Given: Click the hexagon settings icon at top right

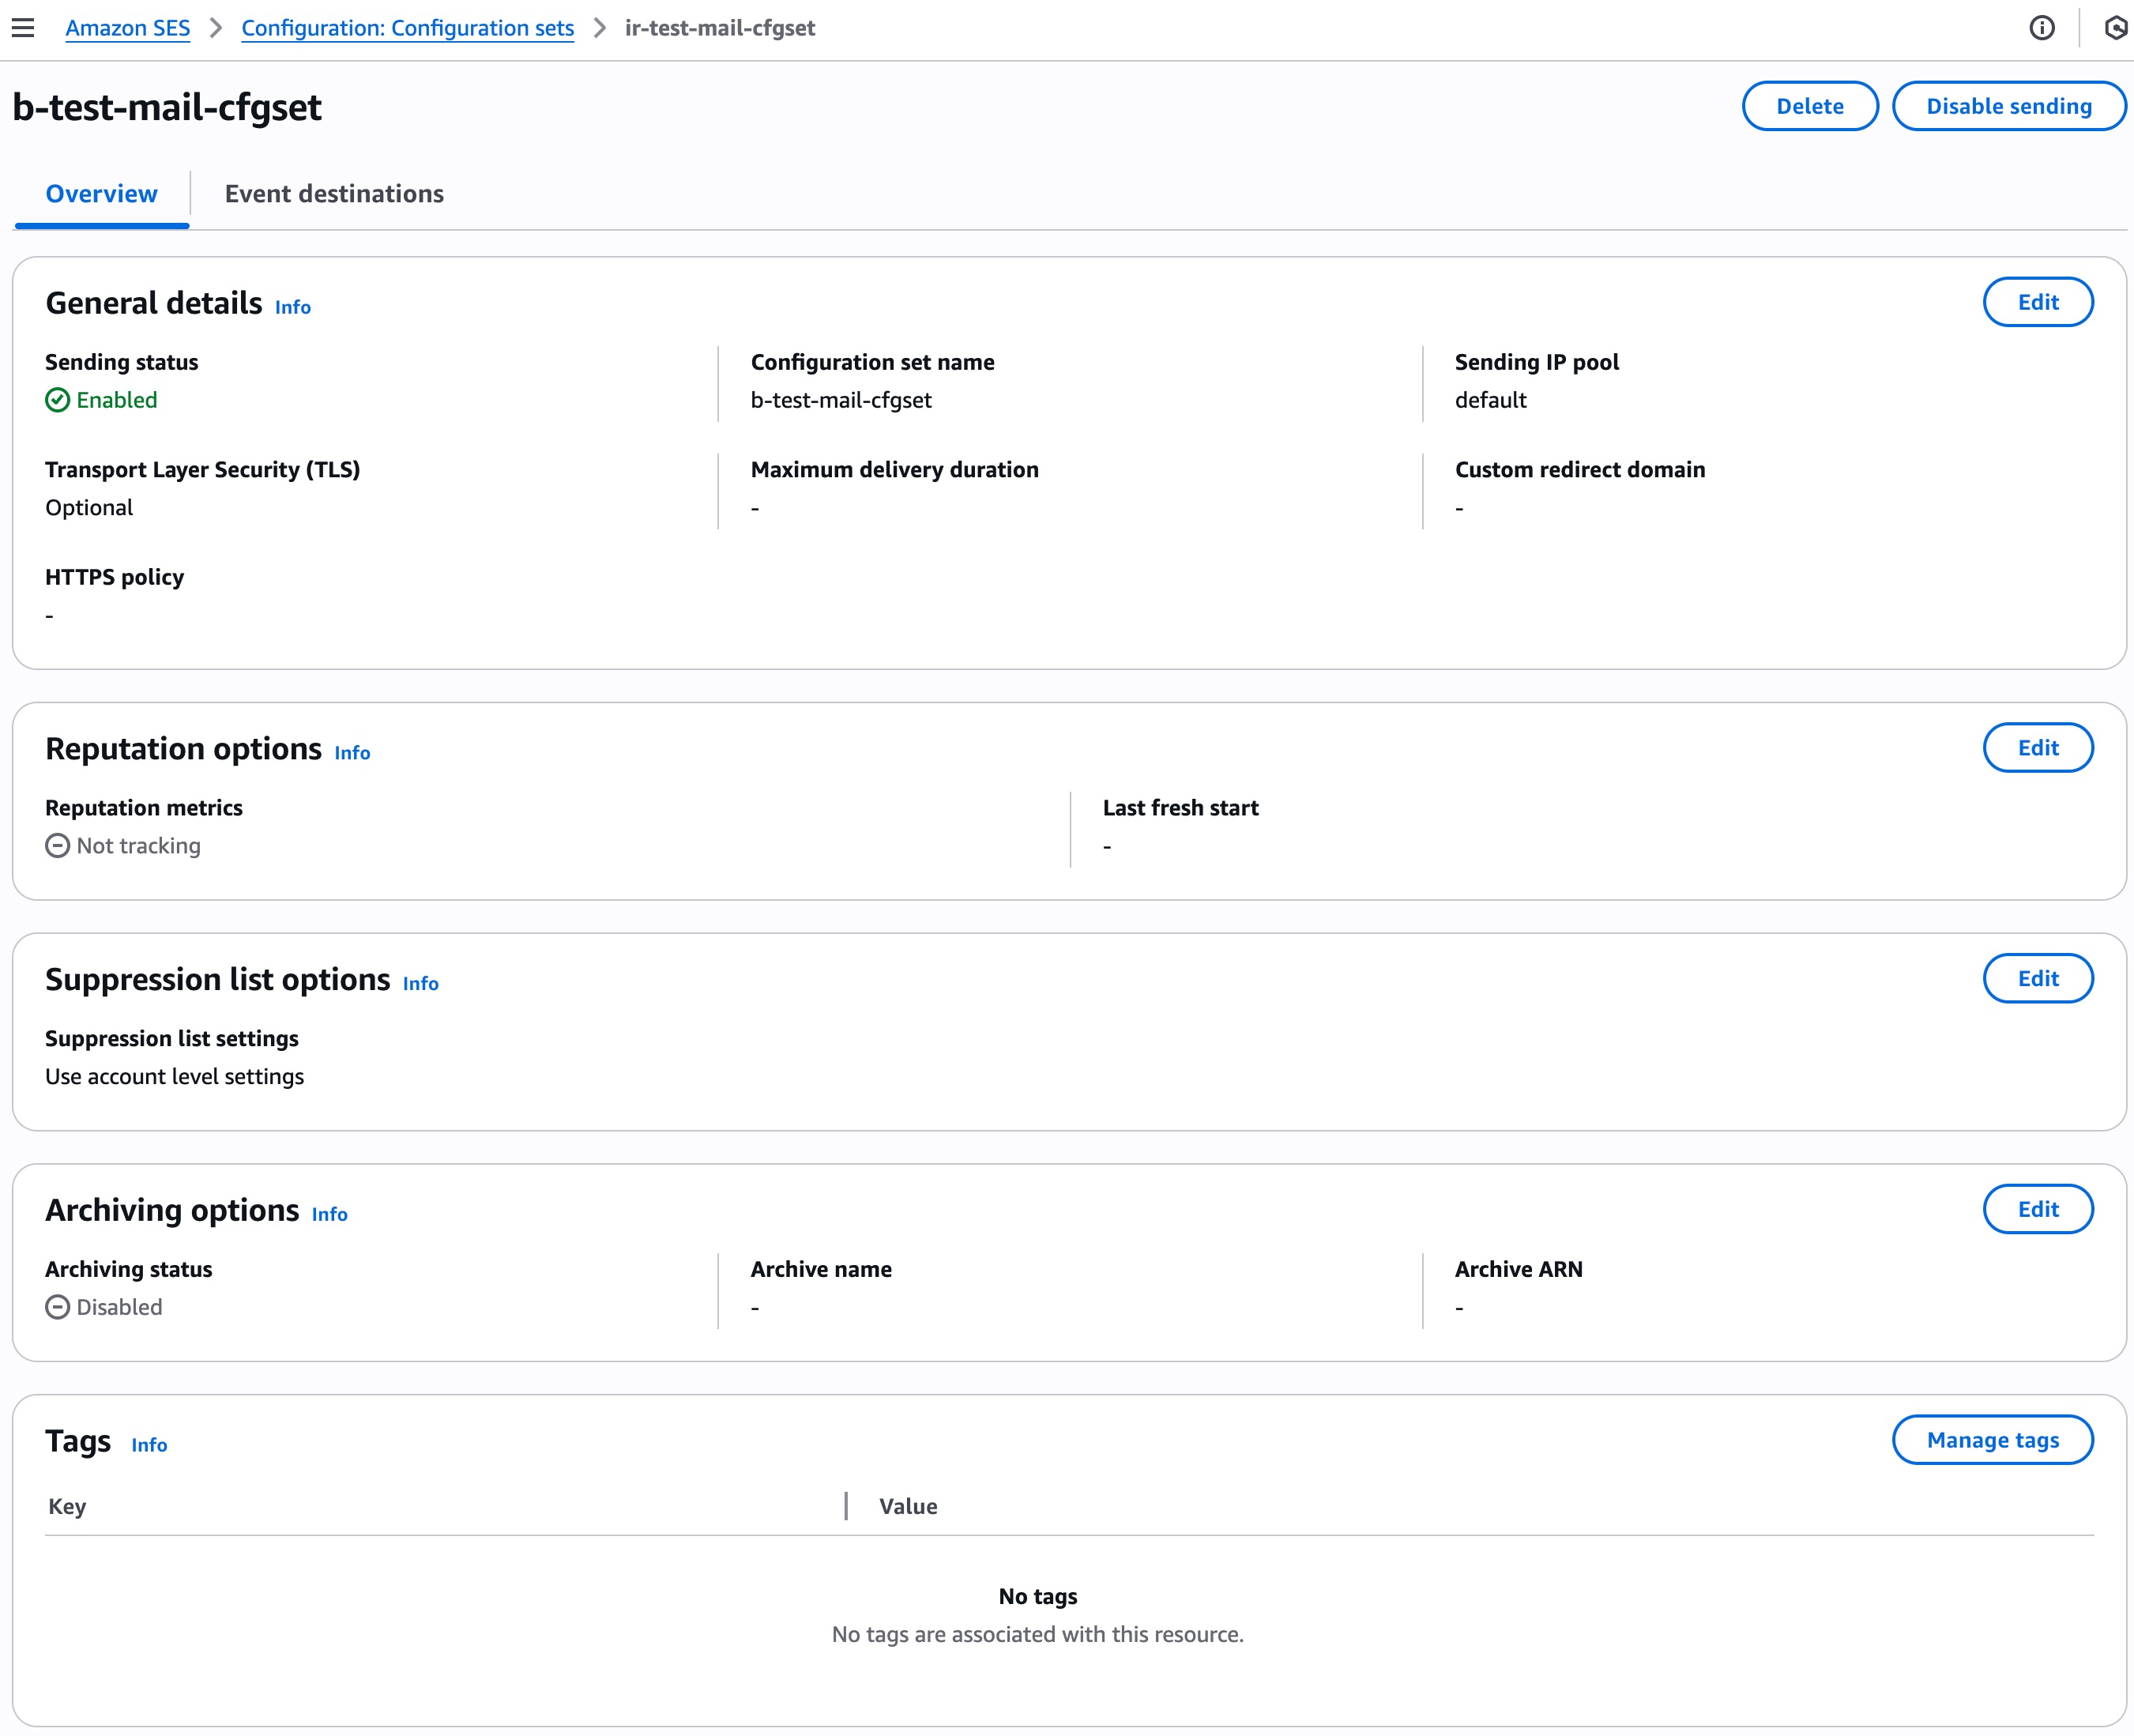Looking at the screenshot, I should (2115, 28).
